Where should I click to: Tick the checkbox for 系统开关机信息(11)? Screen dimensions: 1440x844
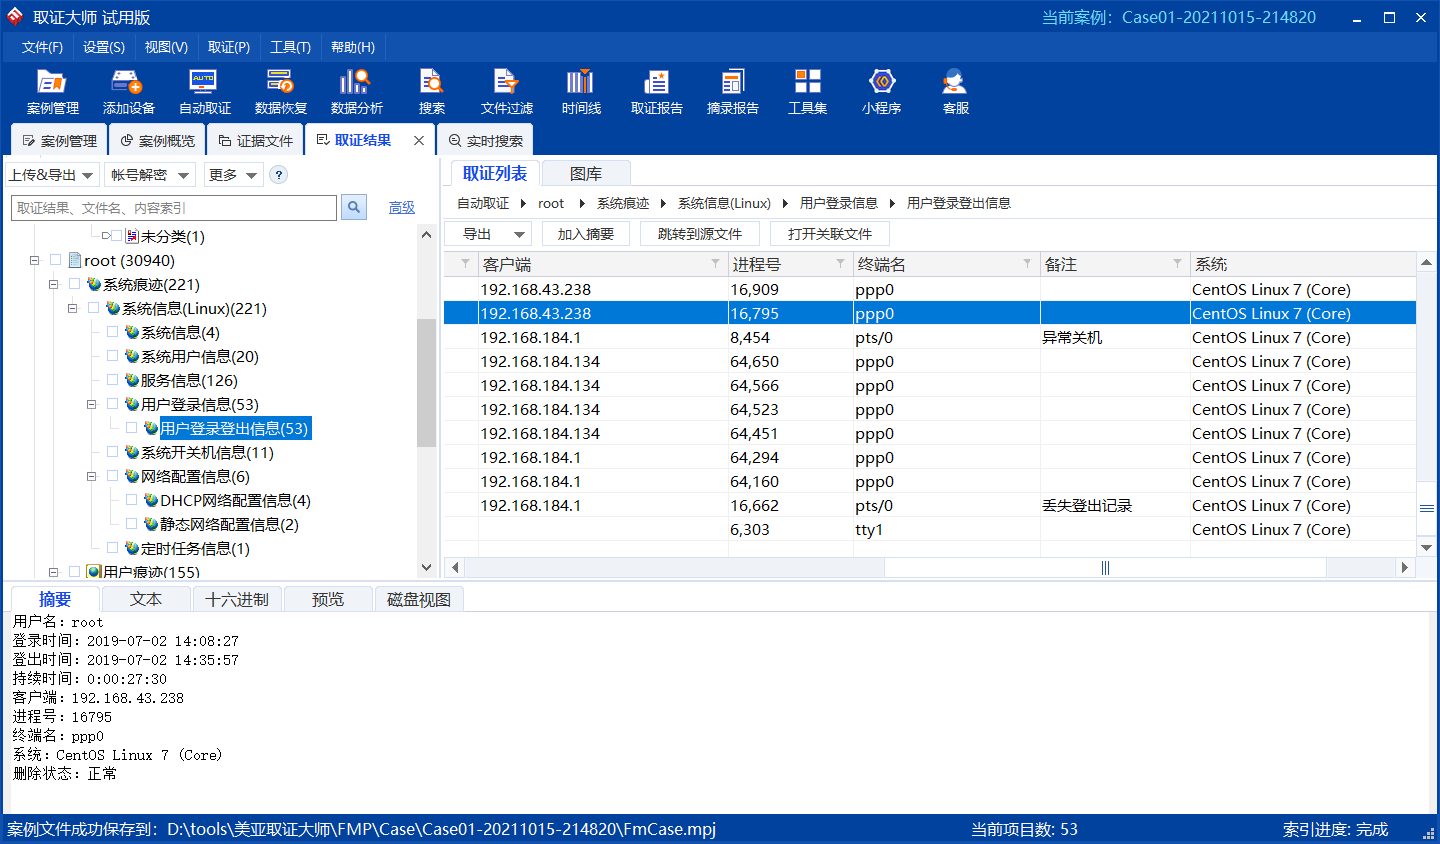click(x=112, y=452)
